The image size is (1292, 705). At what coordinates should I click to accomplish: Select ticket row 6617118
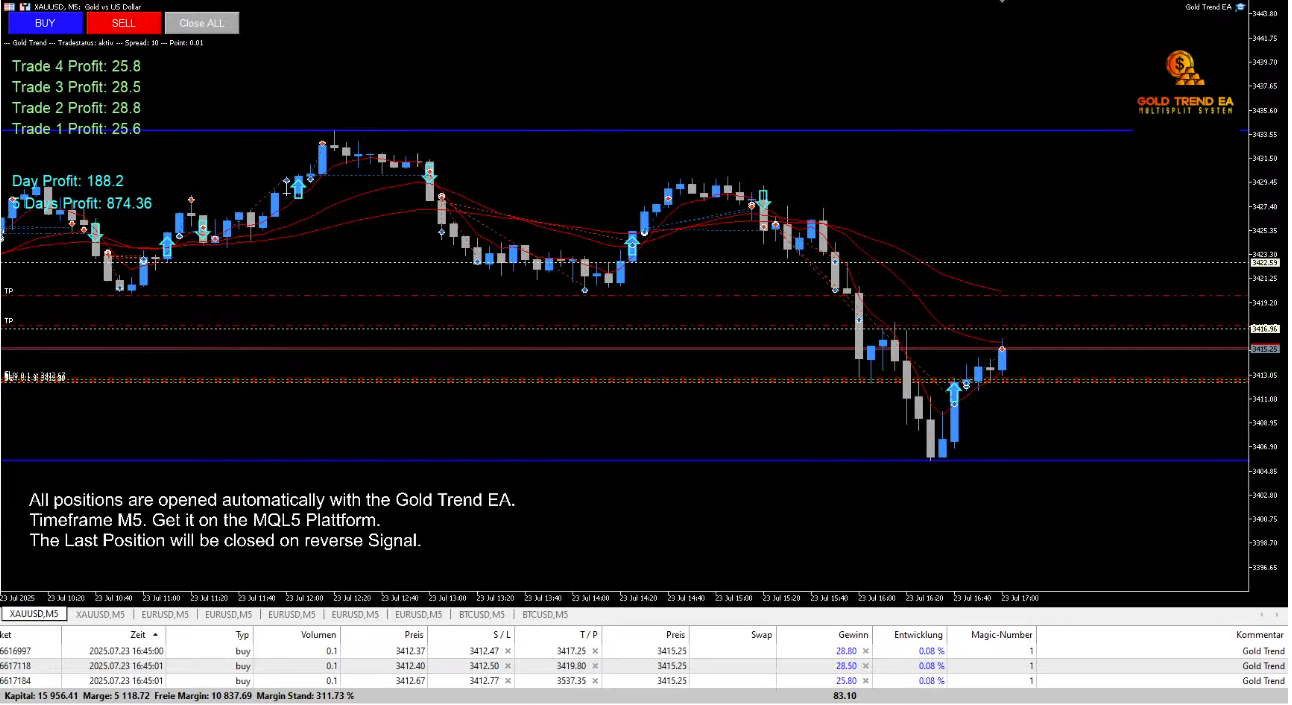click(x=645, y=666)
